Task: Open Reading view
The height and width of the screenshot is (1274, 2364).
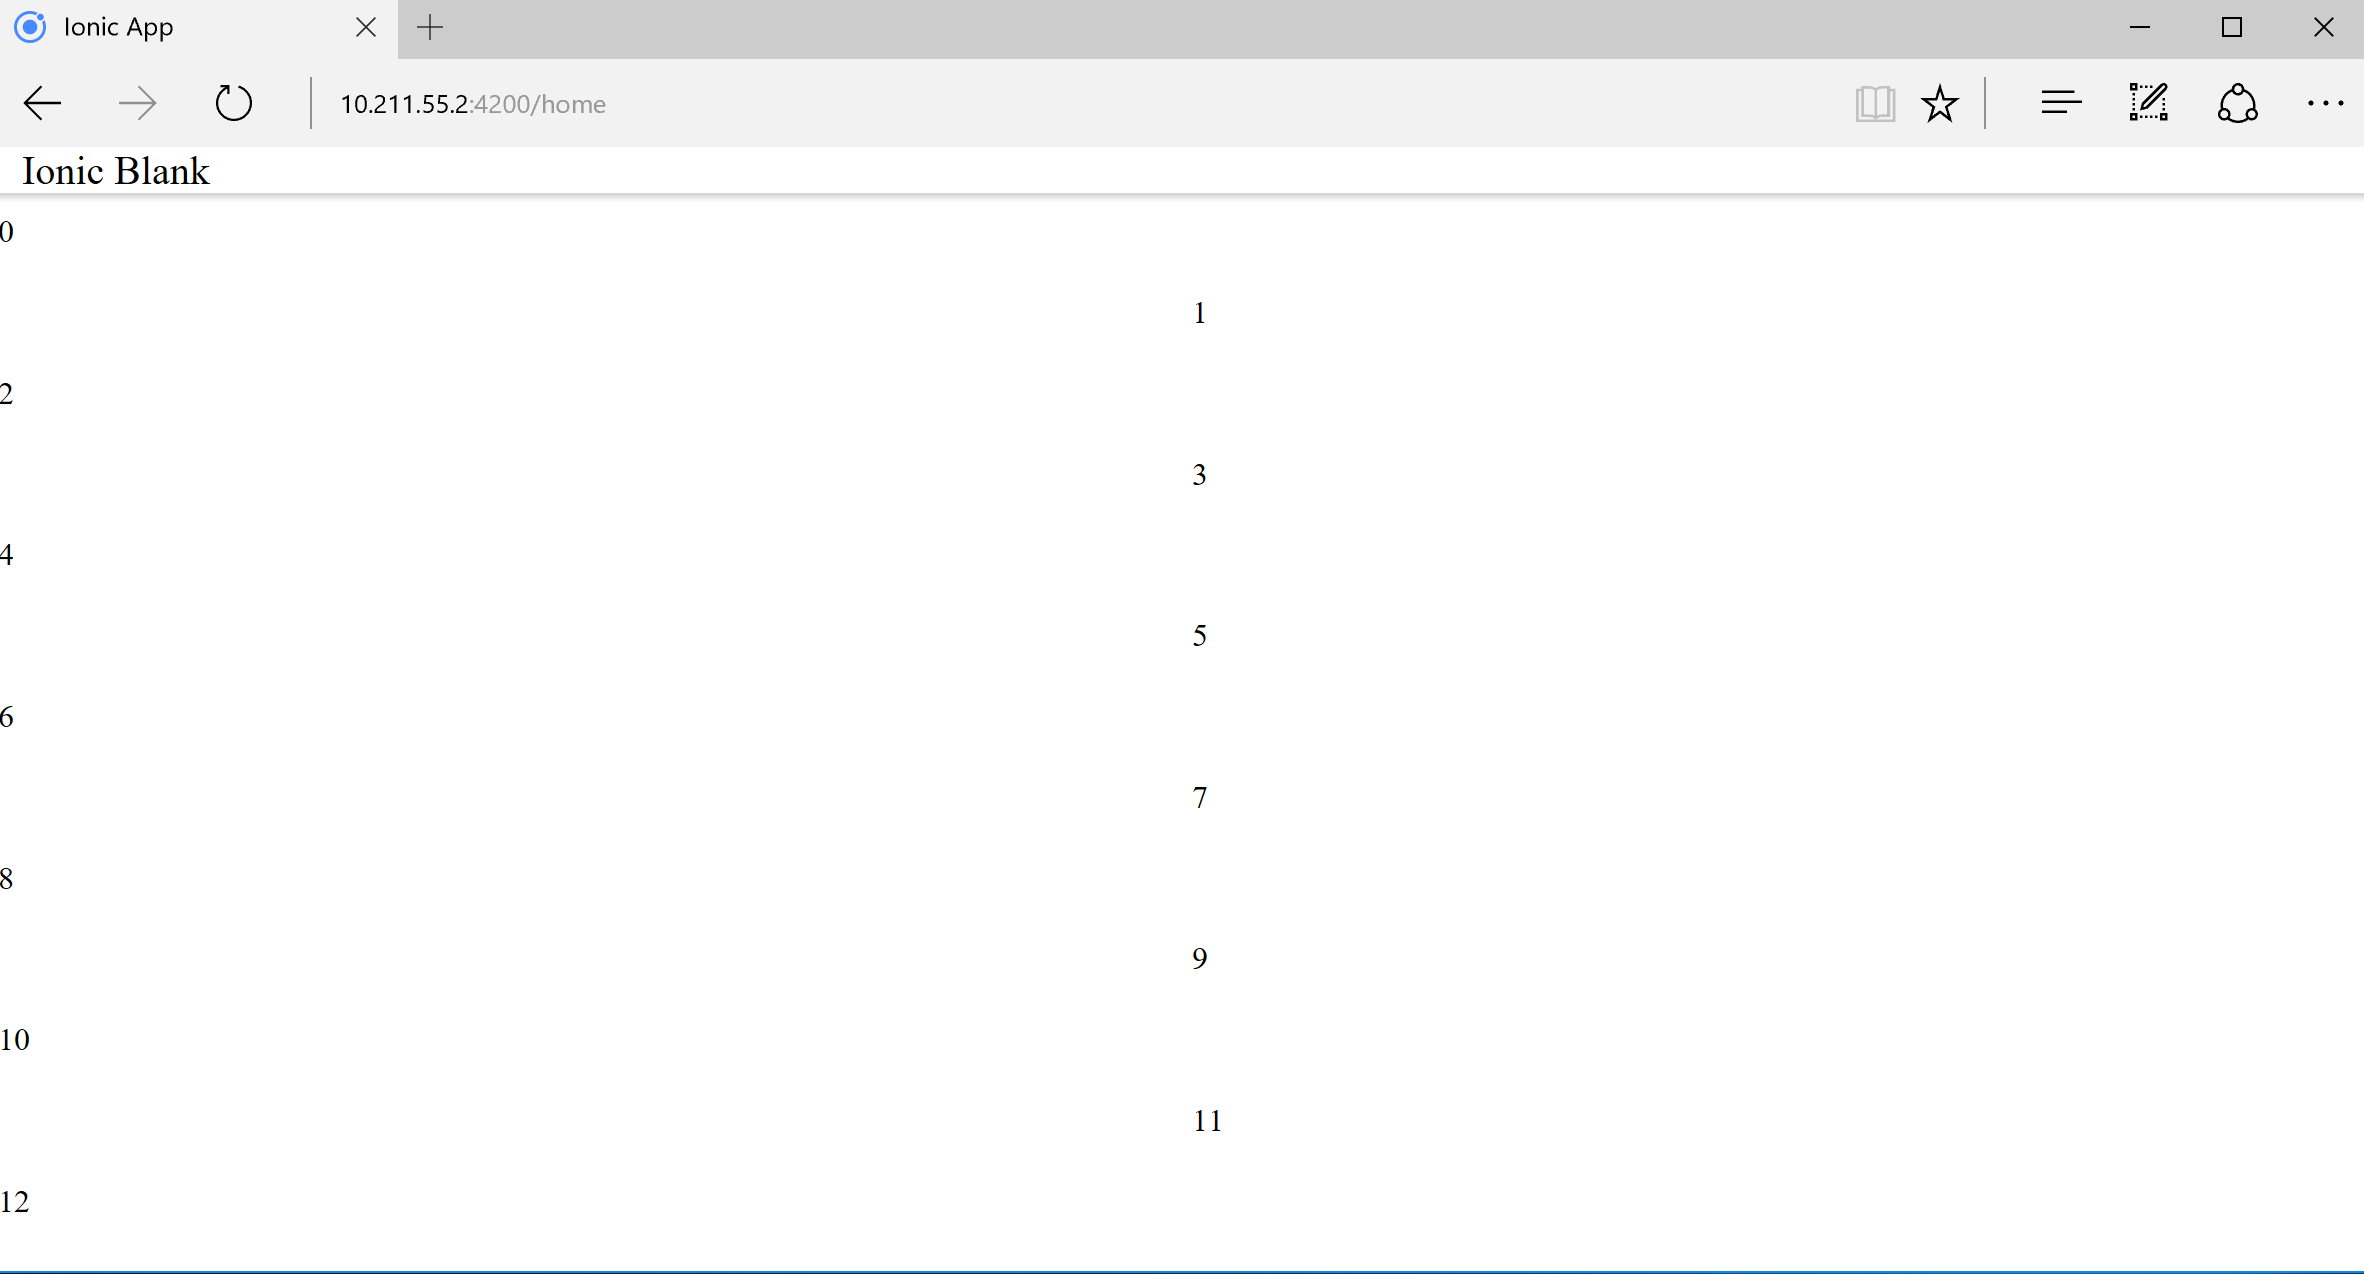Action: (1875, 103)
